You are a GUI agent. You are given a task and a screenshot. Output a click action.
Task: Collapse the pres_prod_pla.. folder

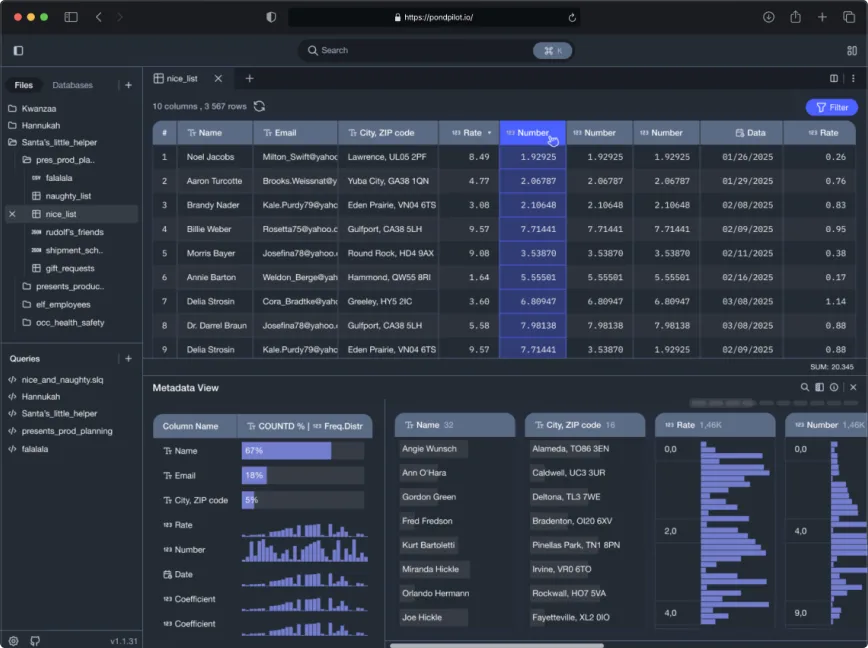point(58,160)
